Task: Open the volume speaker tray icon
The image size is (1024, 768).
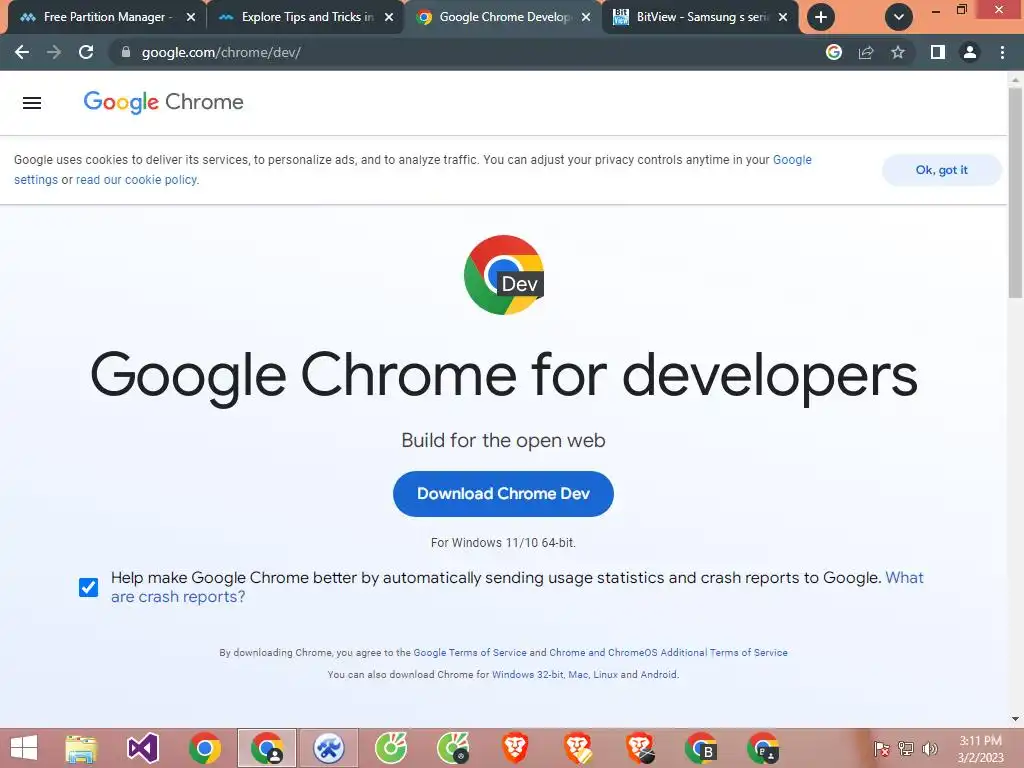Action: (x=930, y=748)
